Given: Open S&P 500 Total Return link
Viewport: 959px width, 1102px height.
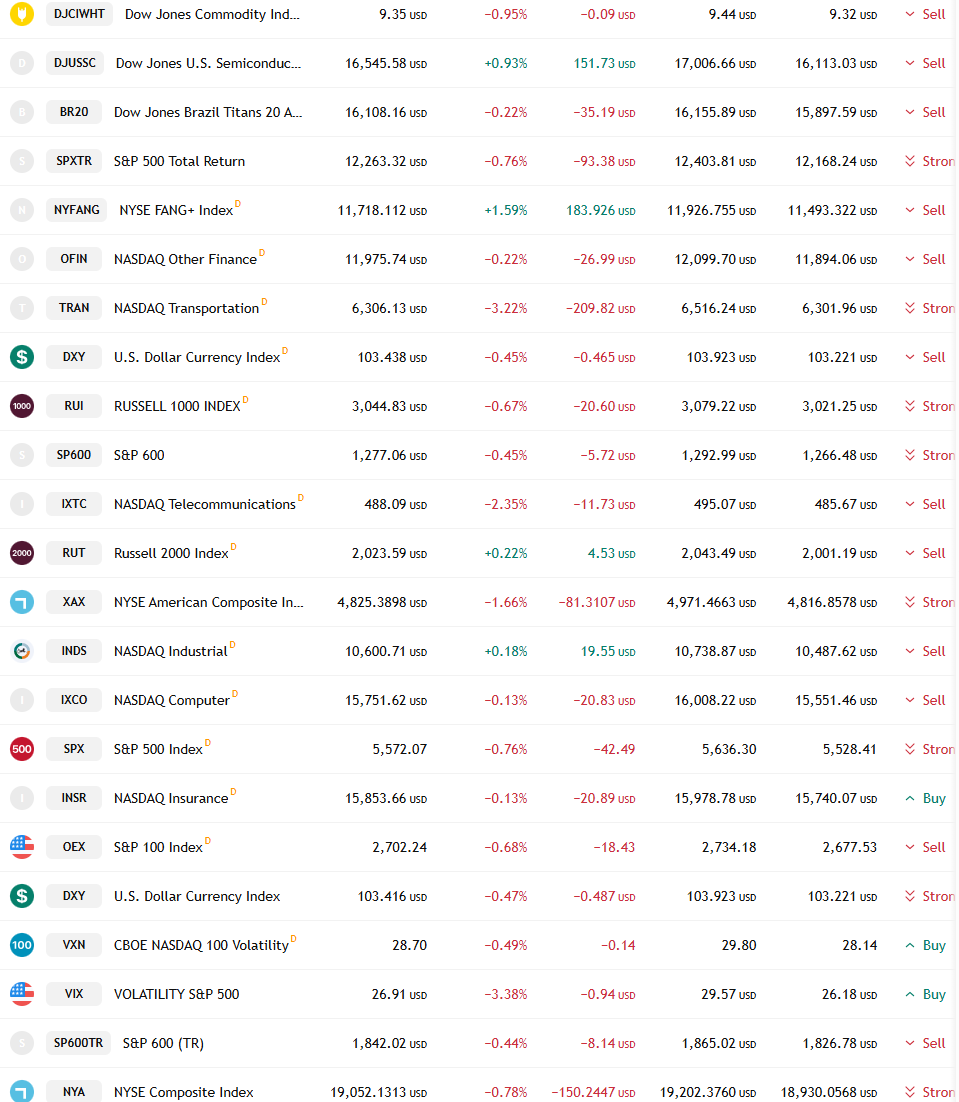Looking at the screenshot, I should pyautogui.click(x=179, y=161).
